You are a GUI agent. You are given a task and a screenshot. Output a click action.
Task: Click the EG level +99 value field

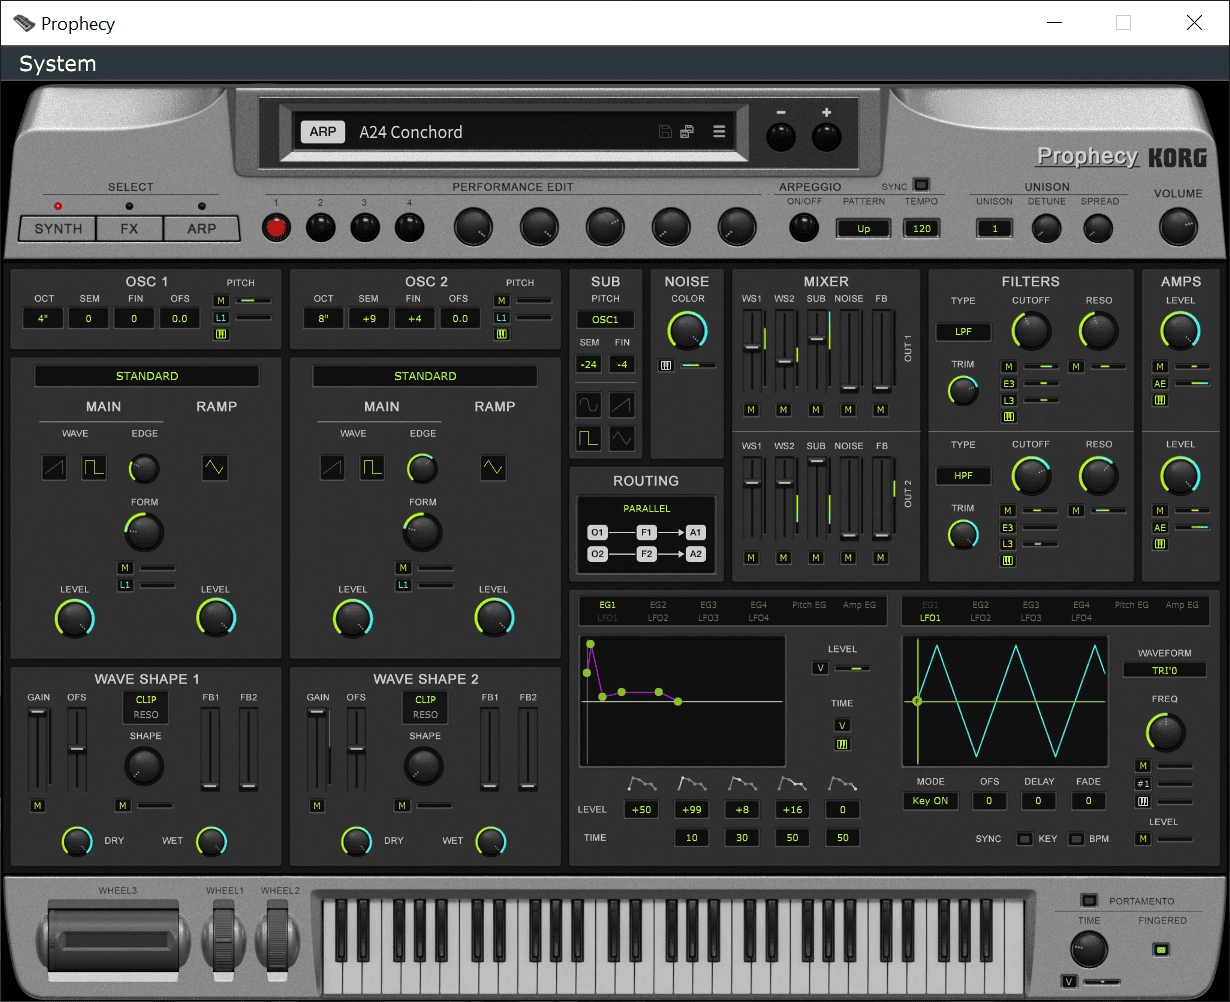pyautogui.click(x=691, y=809)
